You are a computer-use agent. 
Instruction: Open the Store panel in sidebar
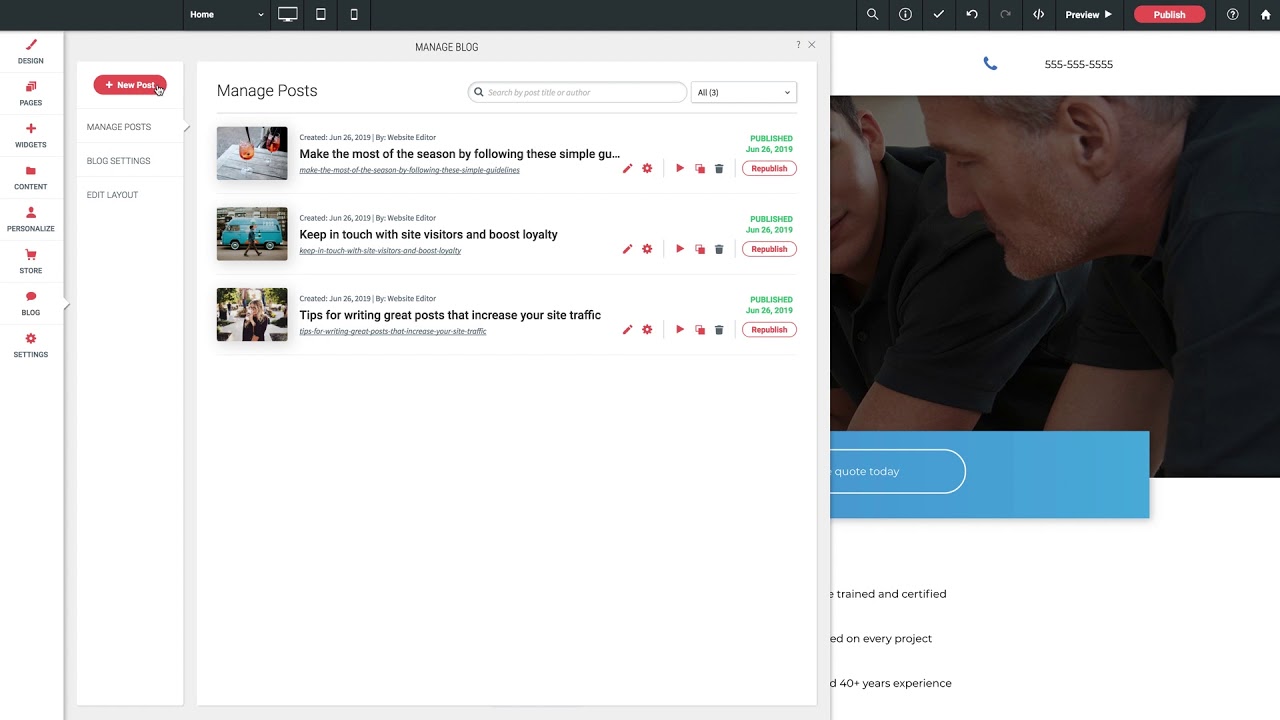coord(31,262)
